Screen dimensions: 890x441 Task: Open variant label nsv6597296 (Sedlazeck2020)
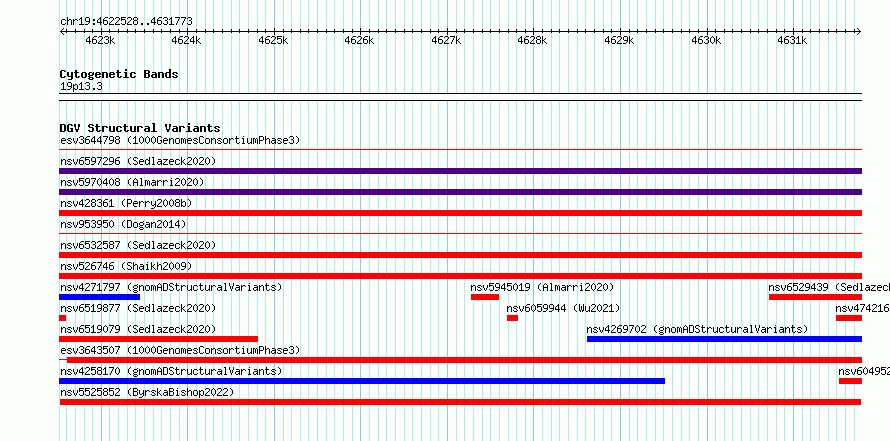click(138, 161)
